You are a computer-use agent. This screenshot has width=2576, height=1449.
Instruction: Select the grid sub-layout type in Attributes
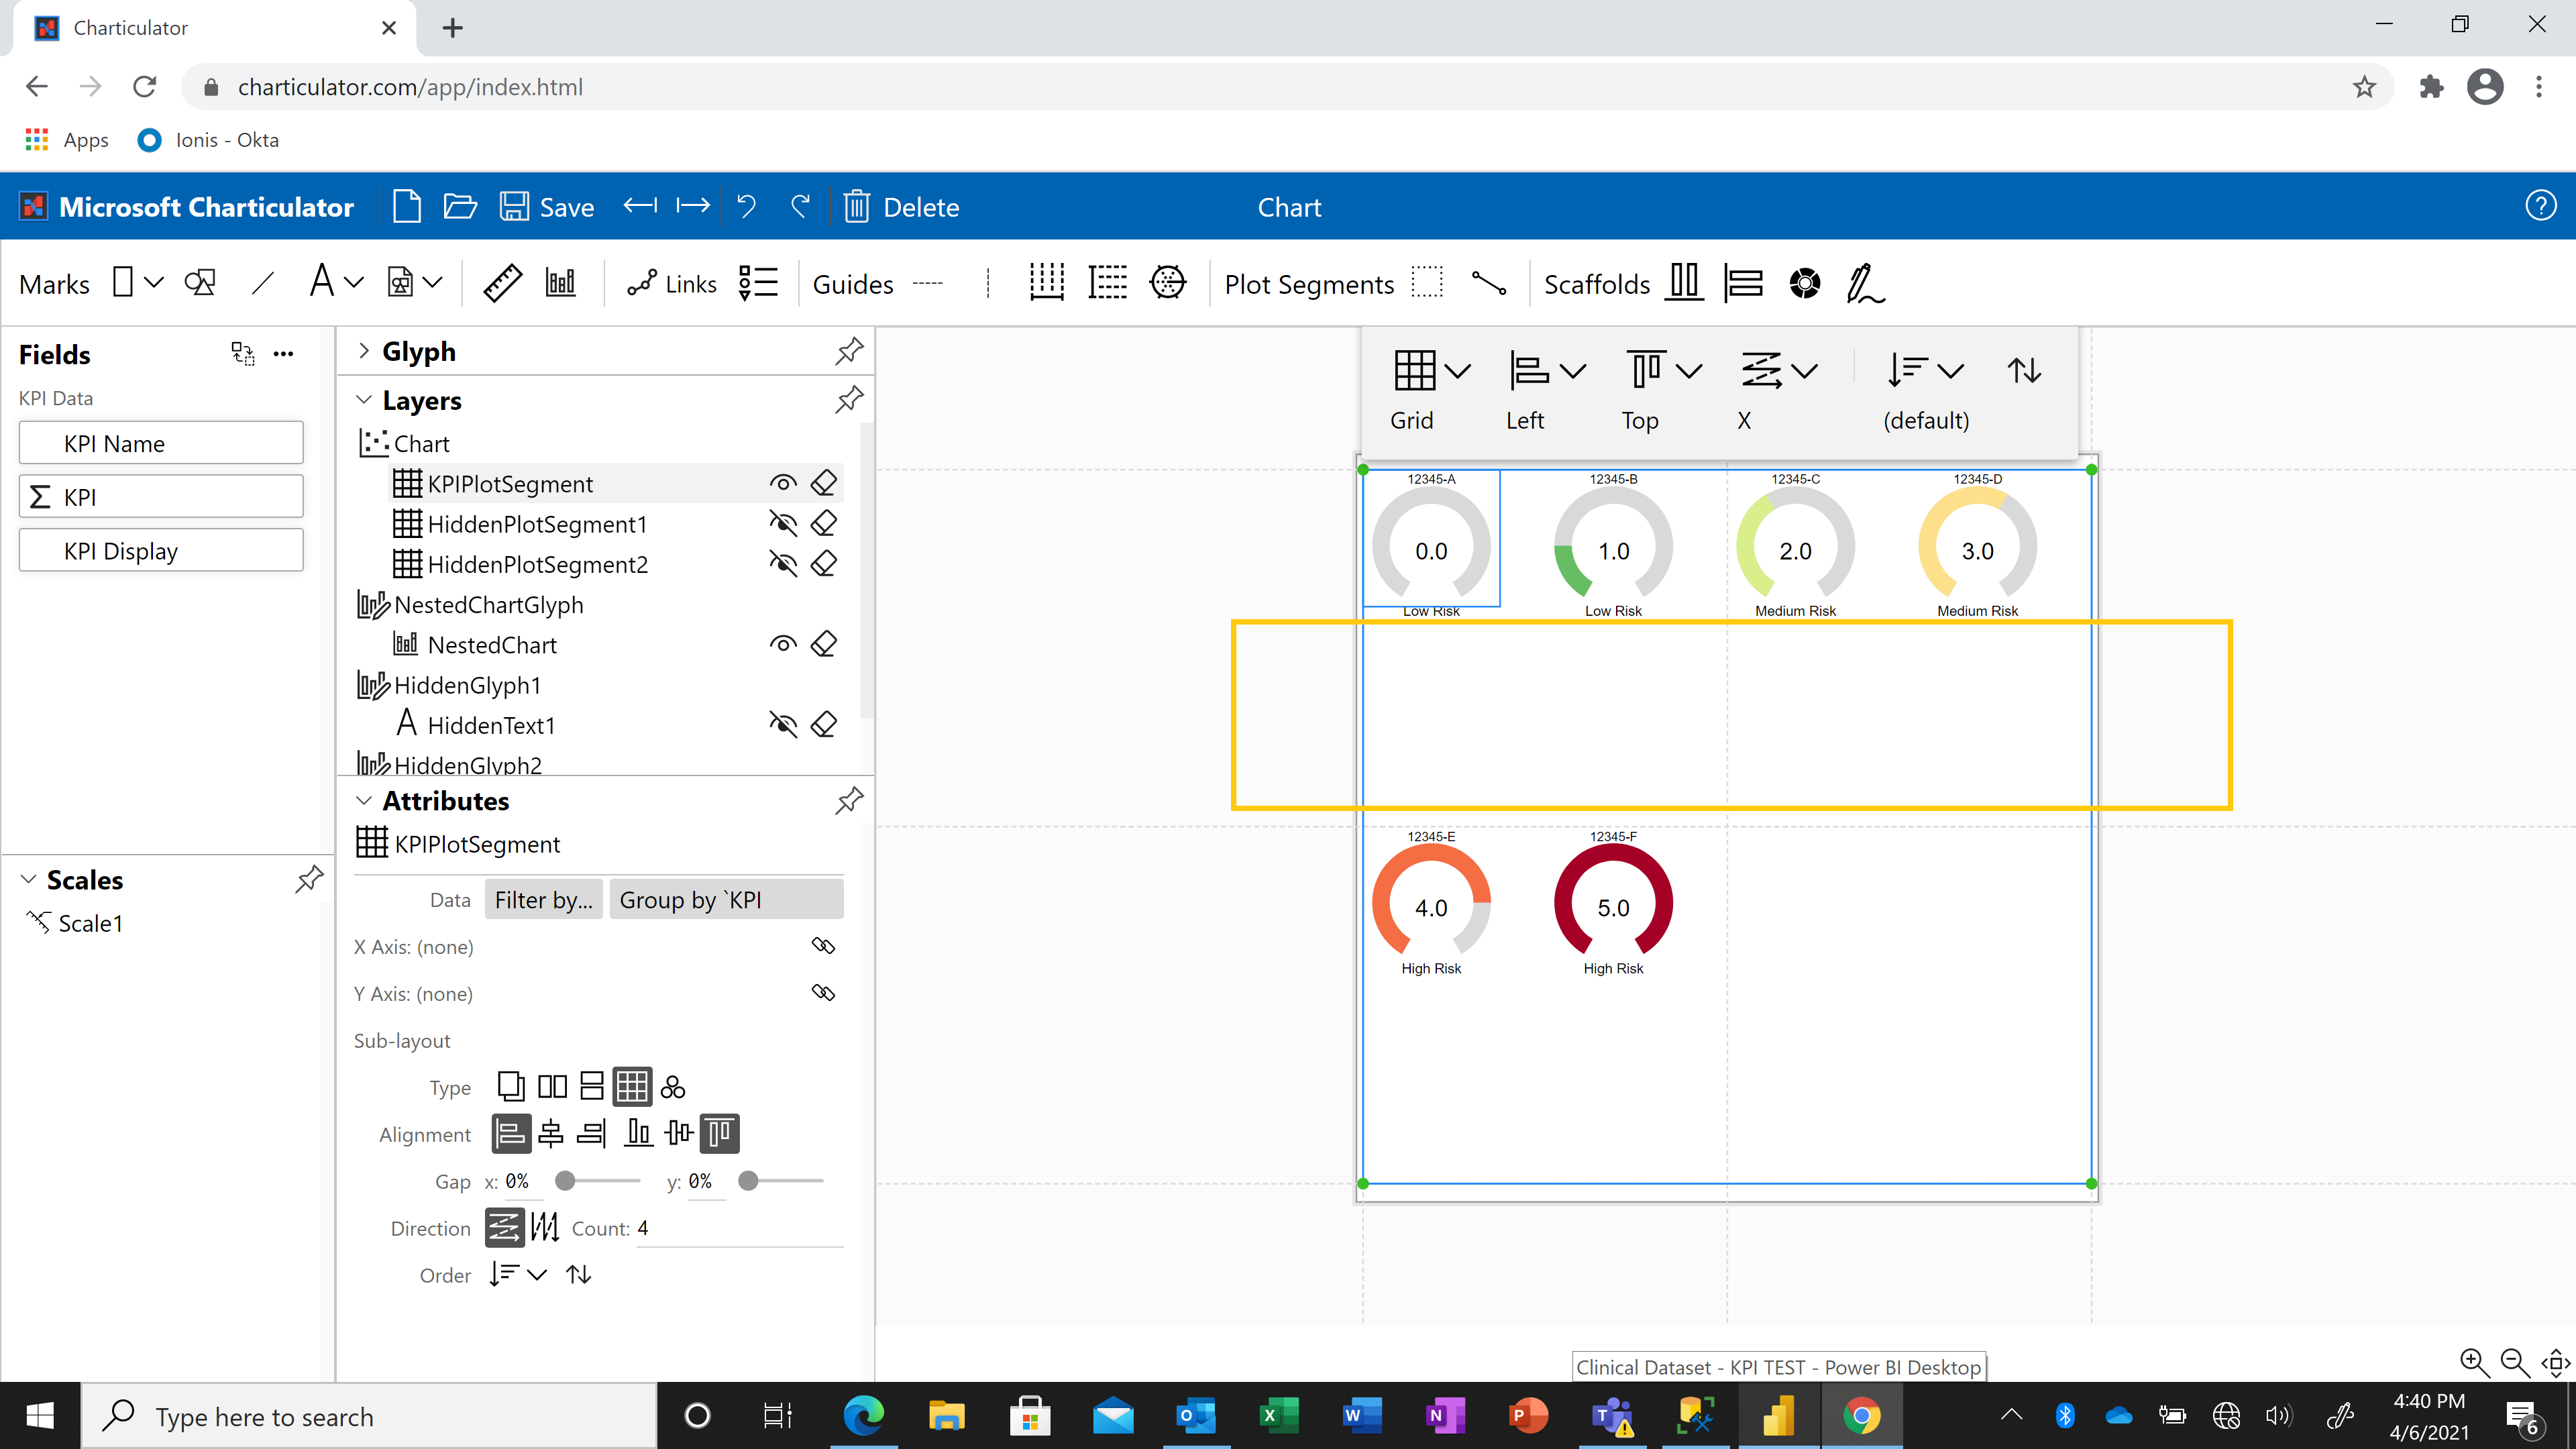(632, 1086)
